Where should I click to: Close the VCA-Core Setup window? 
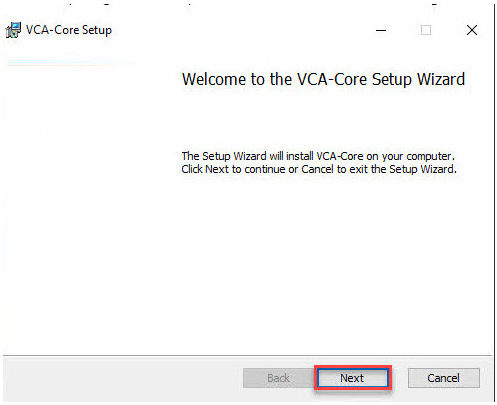point(472,30)
